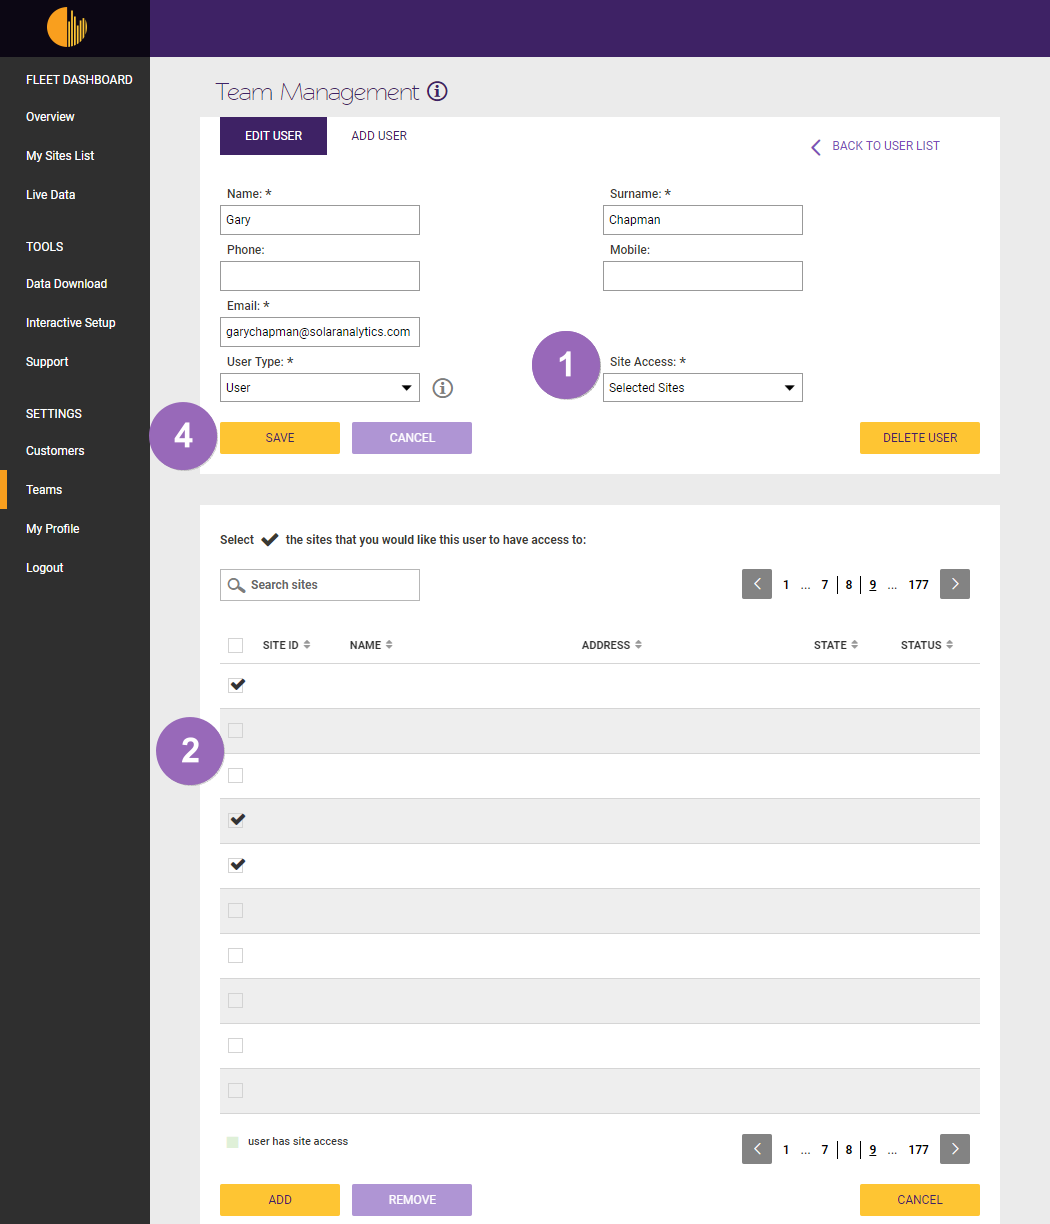Click the Surname input field
The image size is (1050, 1224).
click(x=703, y=220)
